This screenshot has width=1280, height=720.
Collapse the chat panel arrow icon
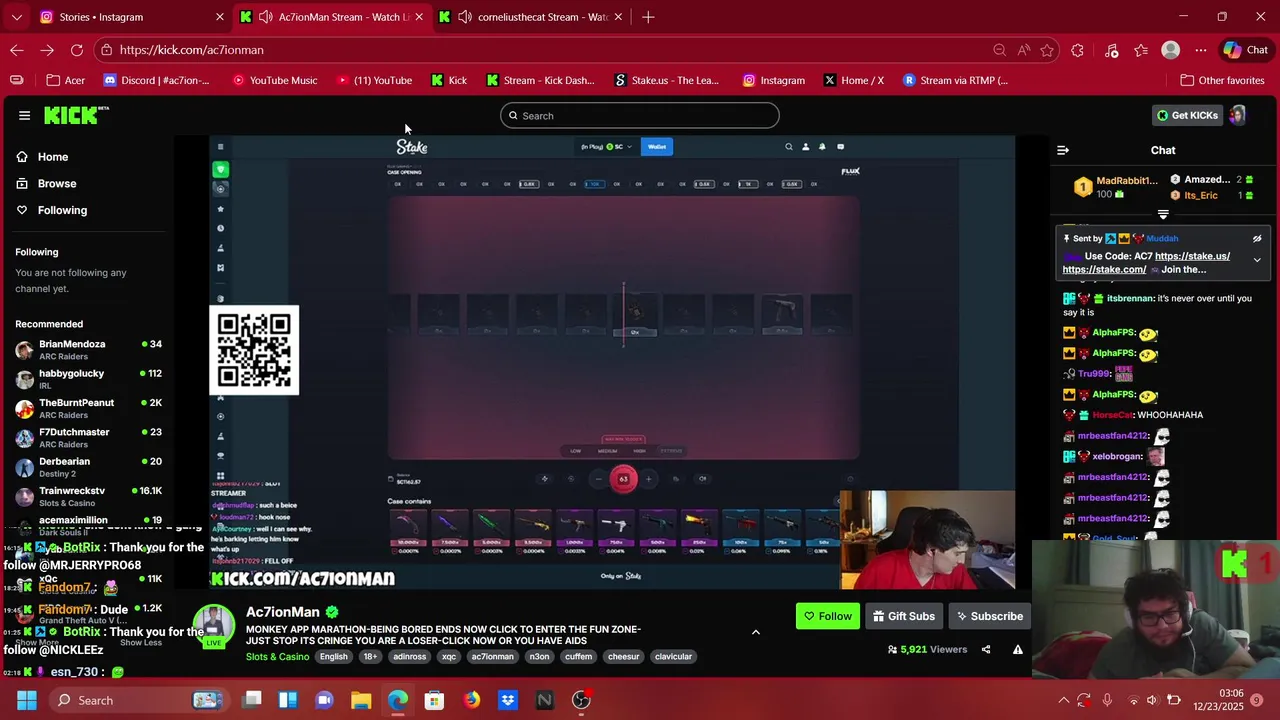[x=1063, y=150]
